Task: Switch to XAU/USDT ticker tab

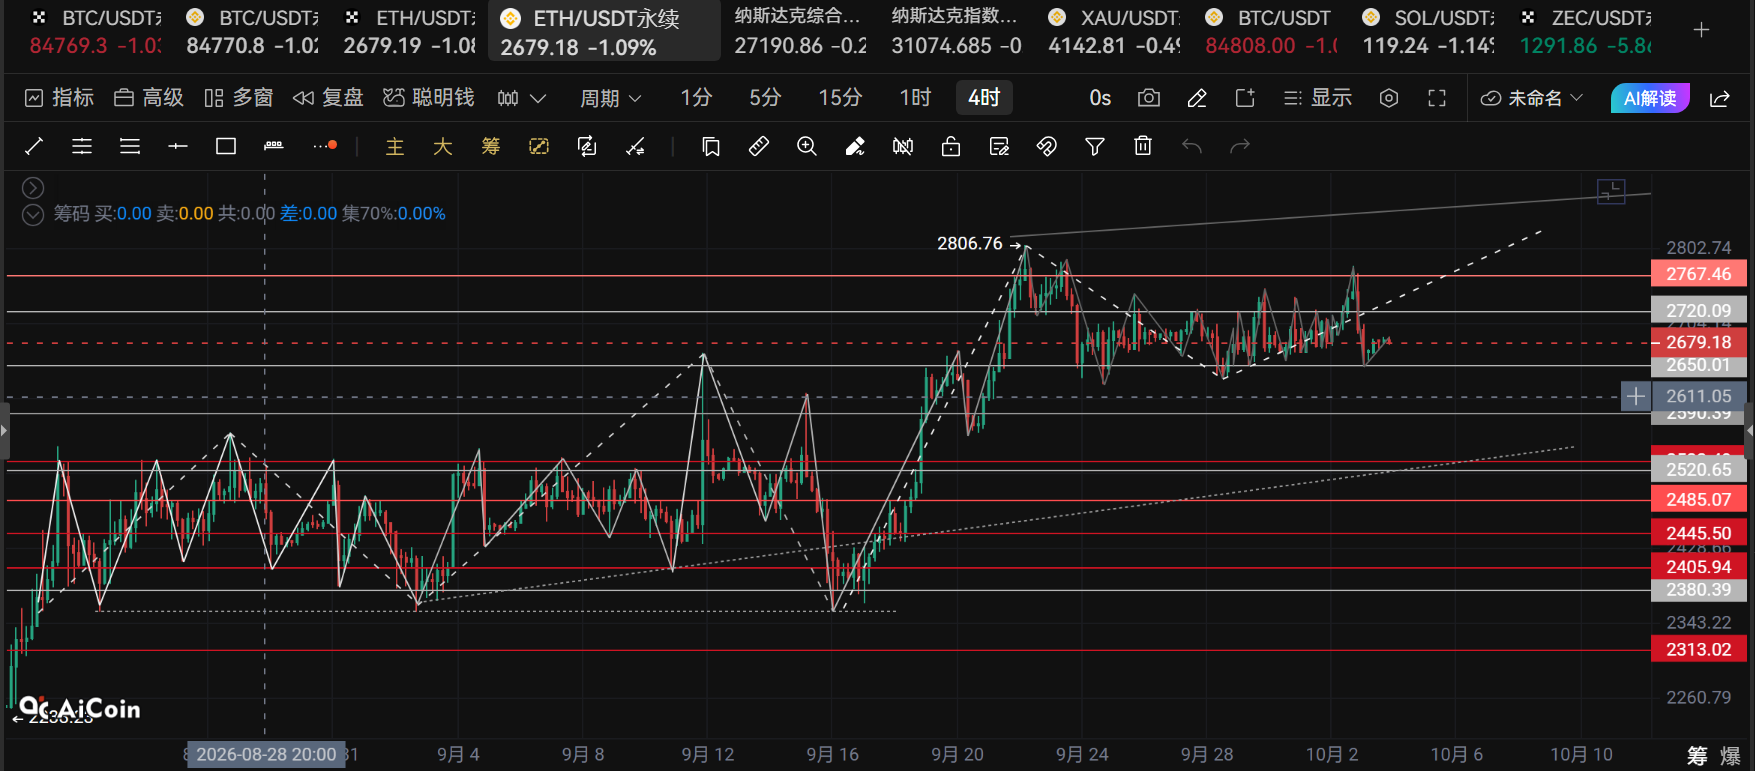Action: [1114, 31]
